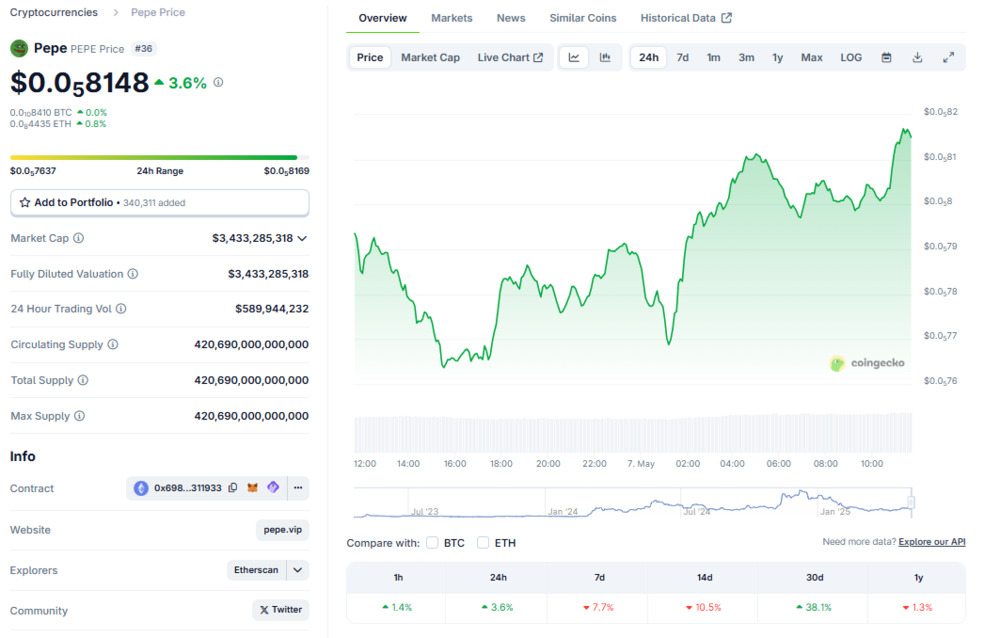
Task: Click the 24h Range price bar
Action: click(x=159, y=157)
